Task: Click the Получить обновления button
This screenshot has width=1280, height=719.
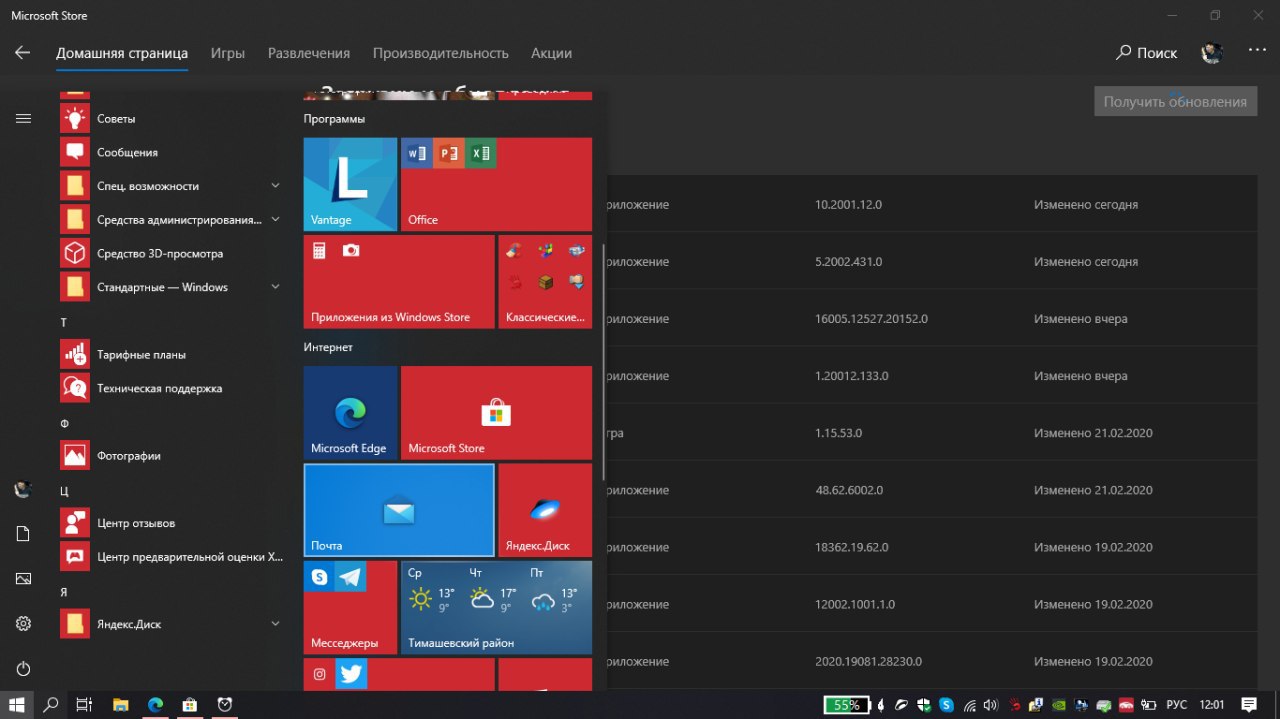Action: 1175,101
